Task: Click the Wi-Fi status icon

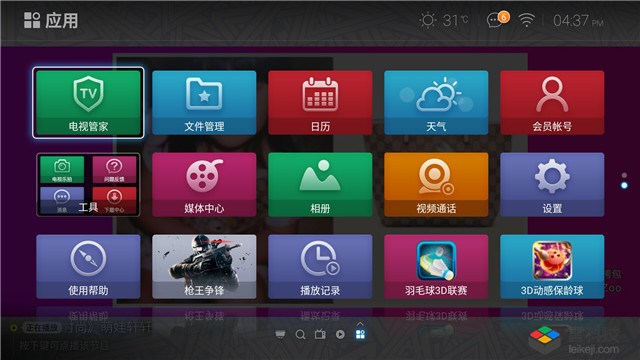Action: (x=527, y=20)
